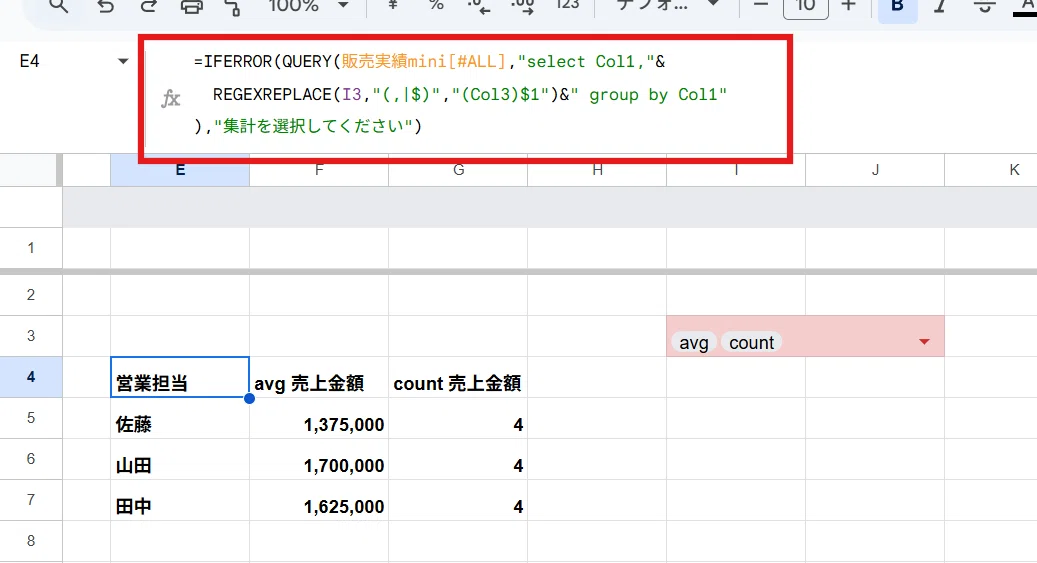Apply currency format with the yen icon
Screen dimensions: 1037x563
click(x=393, y=5)
